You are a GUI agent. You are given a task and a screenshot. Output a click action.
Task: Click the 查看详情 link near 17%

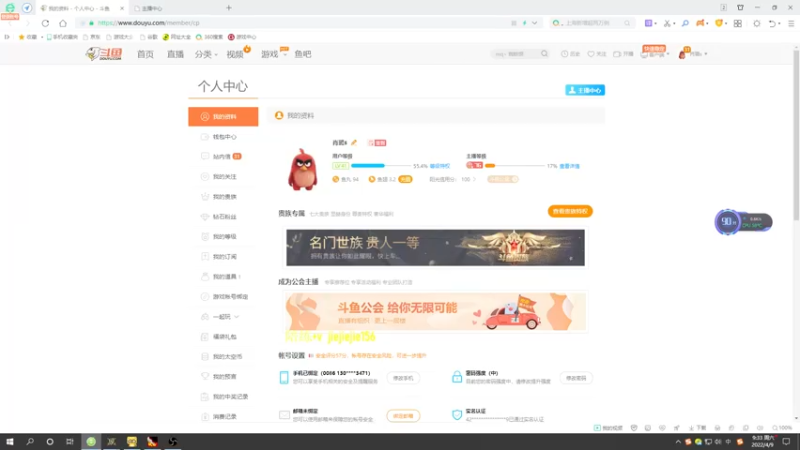pyautogui.click(x=569, y=166)
